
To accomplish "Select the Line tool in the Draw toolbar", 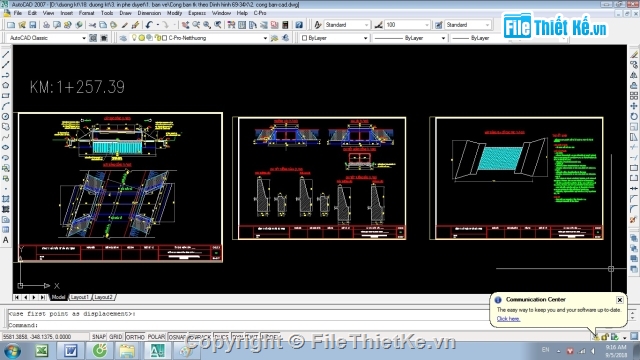I will click(x=6, y=54).
